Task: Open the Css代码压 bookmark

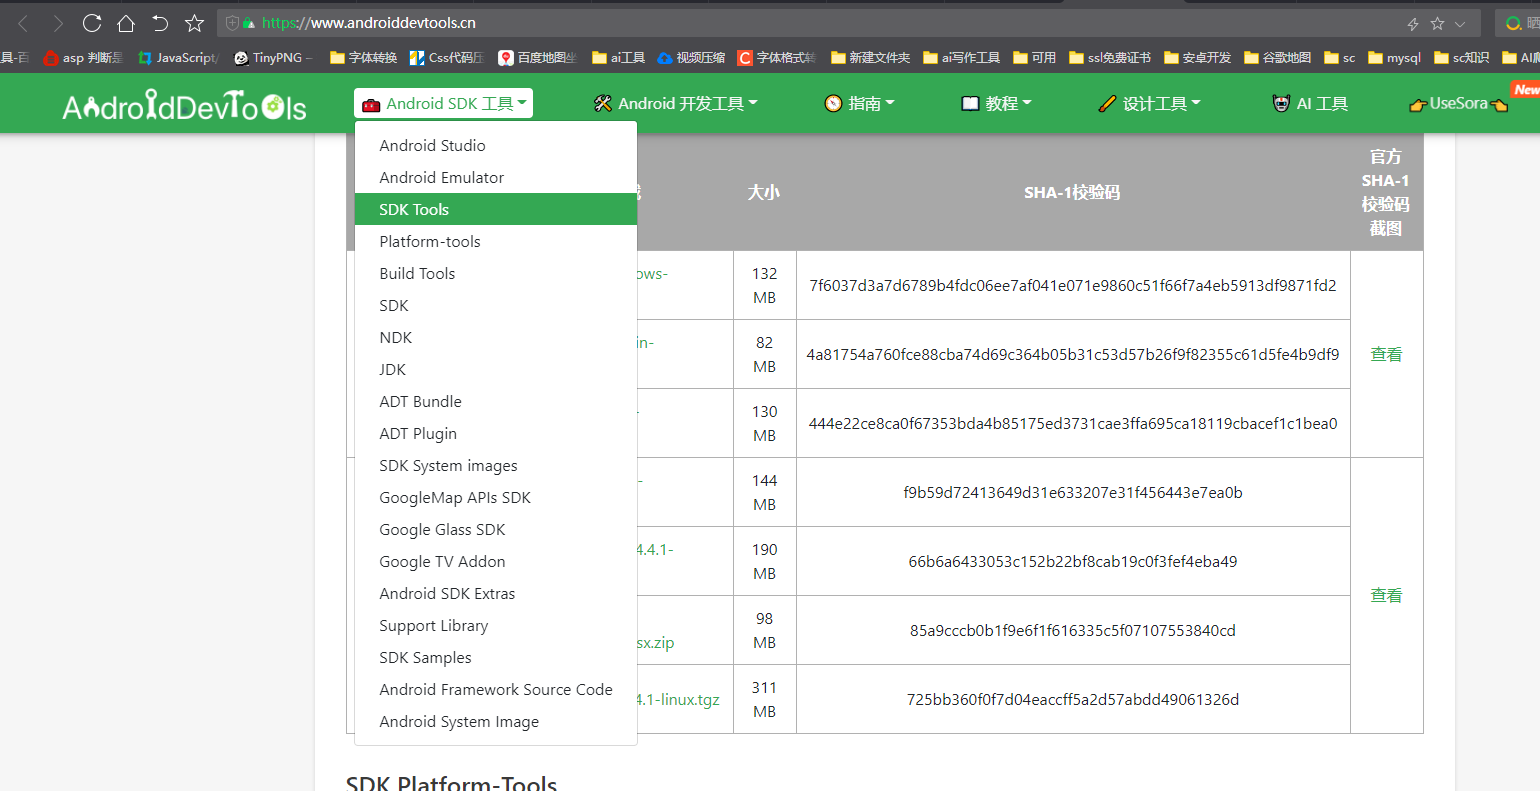Action: (x=447, y=58)
